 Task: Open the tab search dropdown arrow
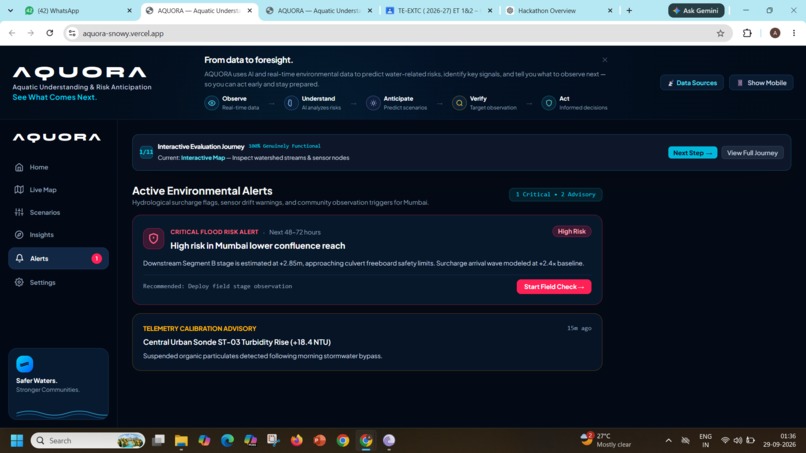[10, 10]
